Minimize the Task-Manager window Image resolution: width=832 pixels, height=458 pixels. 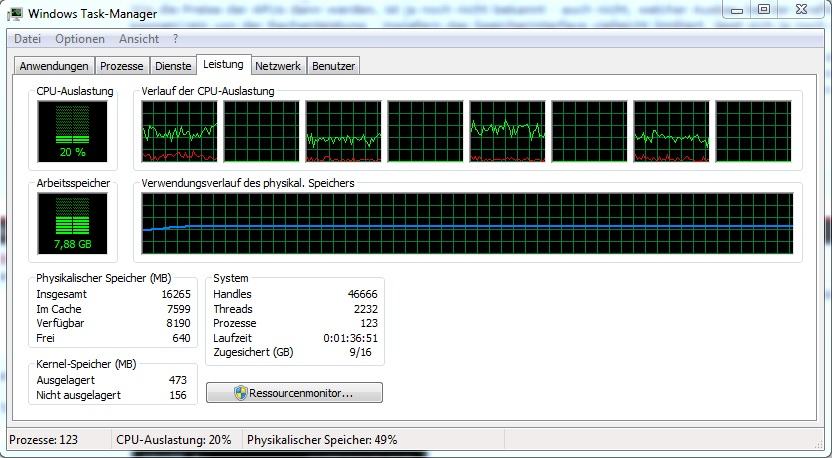click(736, 9)
